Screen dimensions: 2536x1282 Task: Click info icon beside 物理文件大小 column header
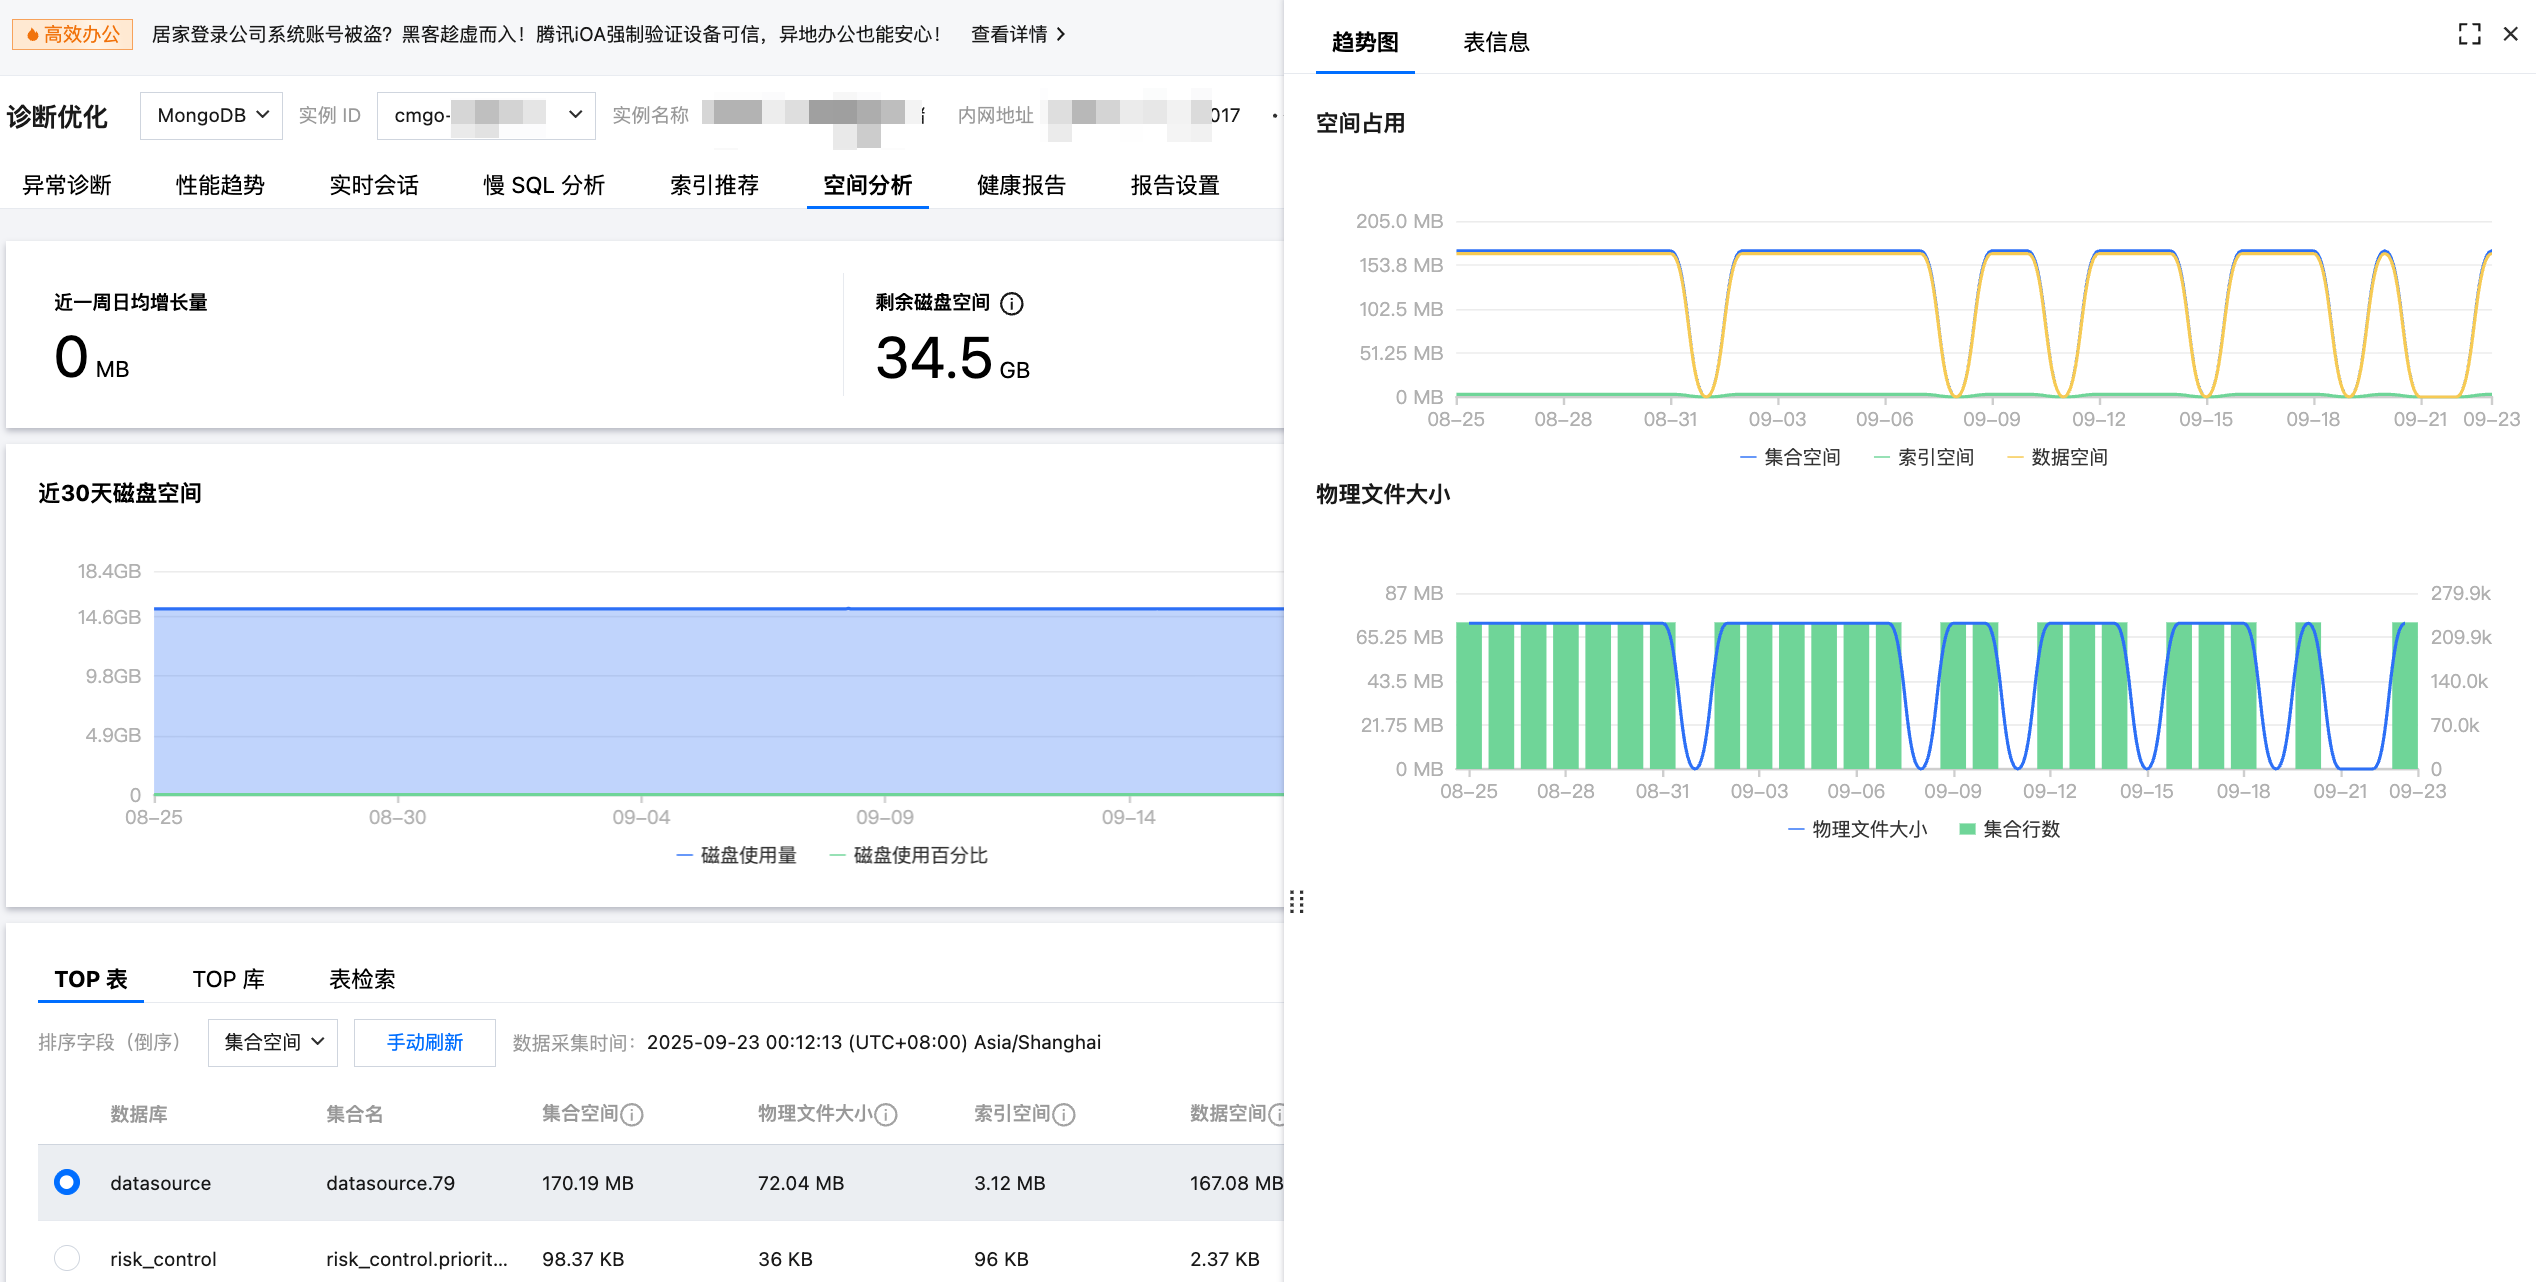tap(886, 1114)
